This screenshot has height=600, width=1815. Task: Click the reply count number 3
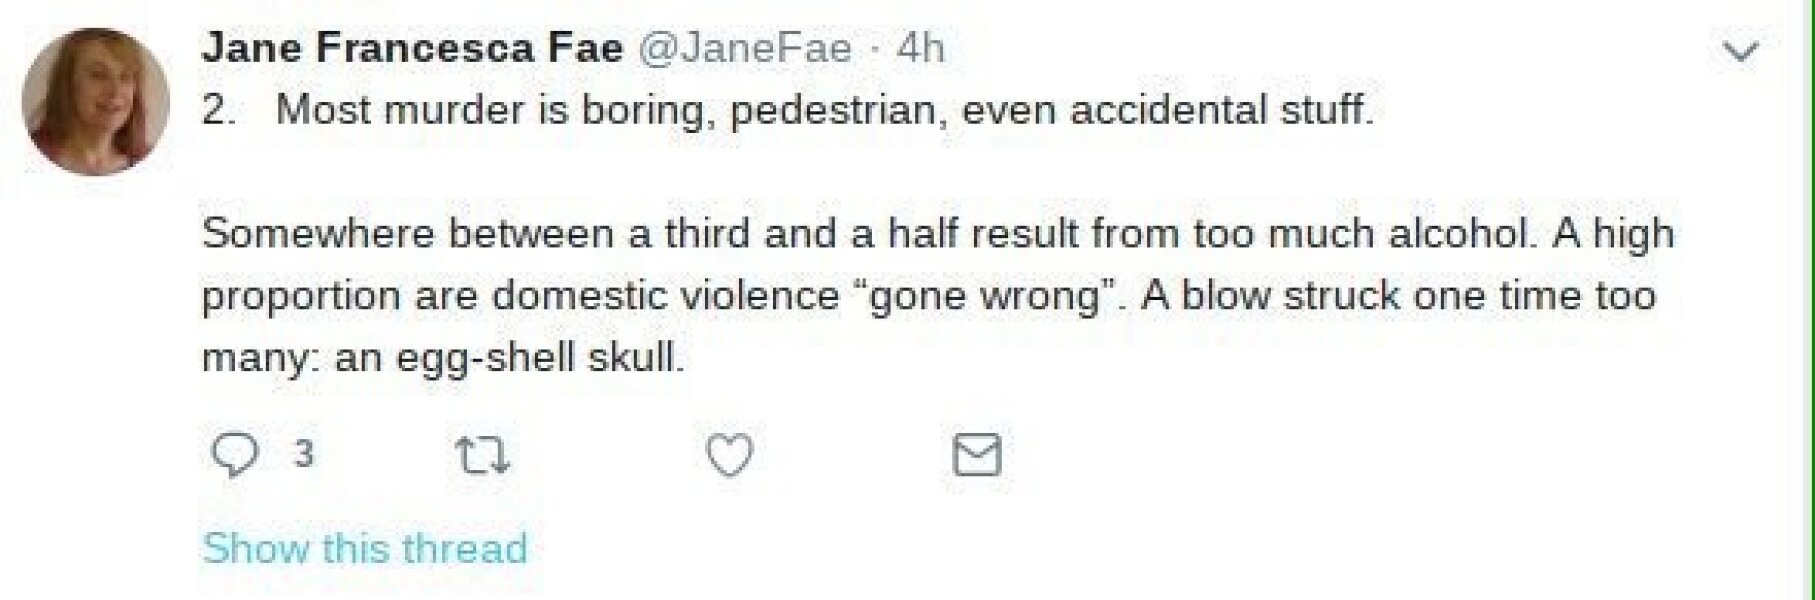click(x=304, y=455)
